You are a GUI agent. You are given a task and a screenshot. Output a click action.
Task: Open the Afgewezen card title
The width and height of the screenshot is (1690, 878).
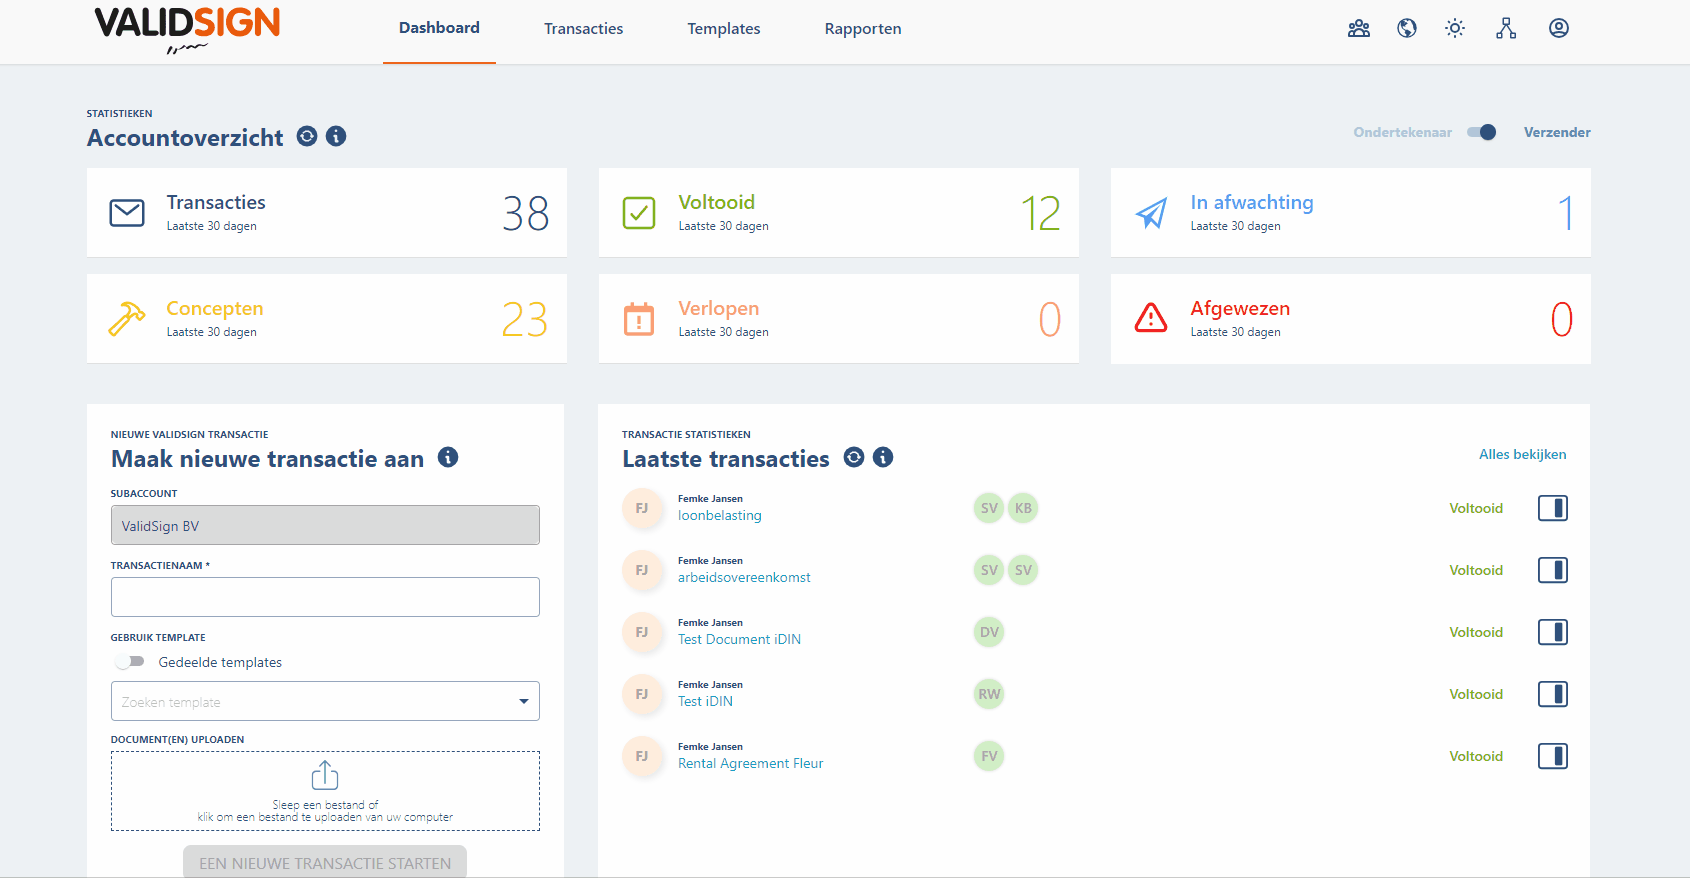pyautogui.click(x=1240, y=308)
